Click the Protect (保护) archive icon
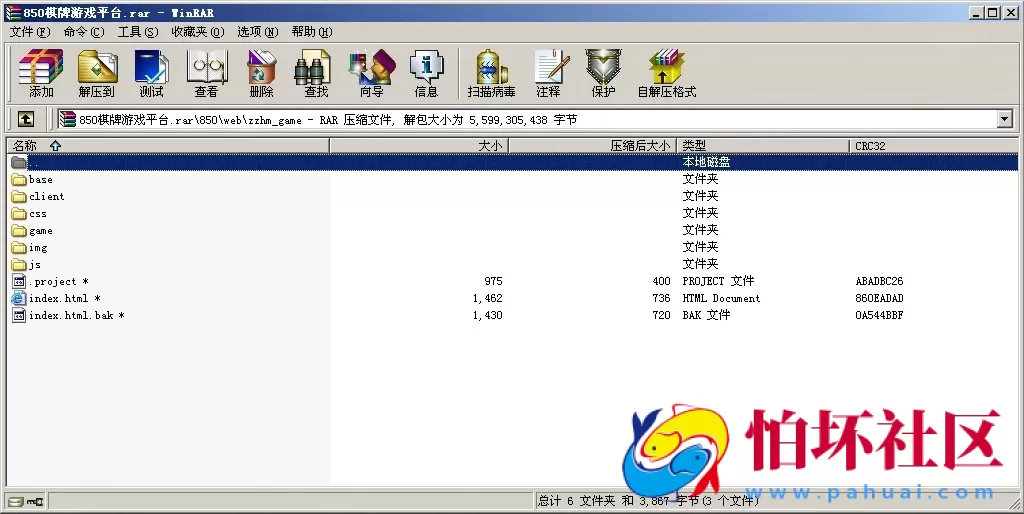 point(603,73)
